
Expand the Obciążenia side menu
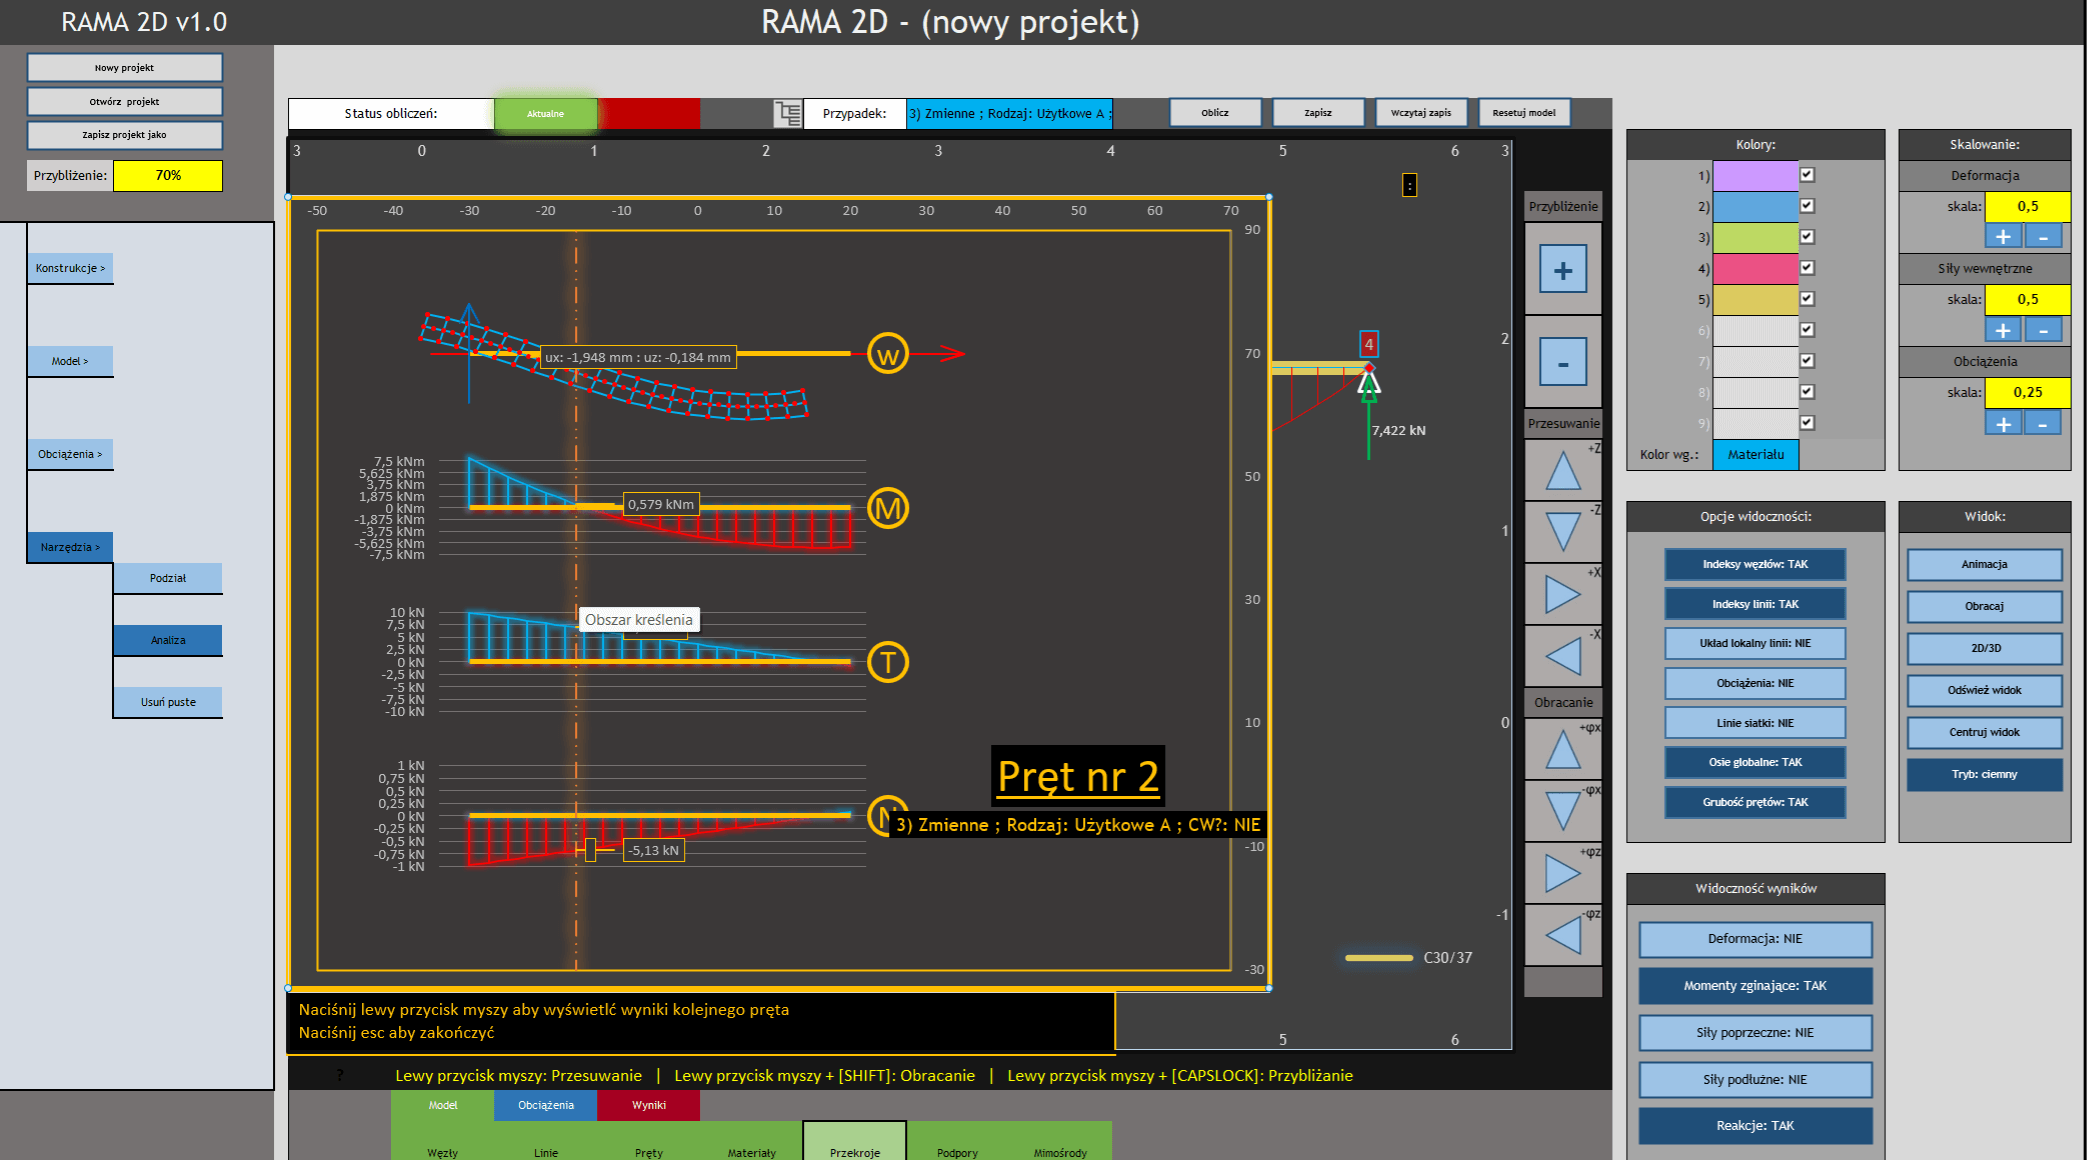(70, 454)
